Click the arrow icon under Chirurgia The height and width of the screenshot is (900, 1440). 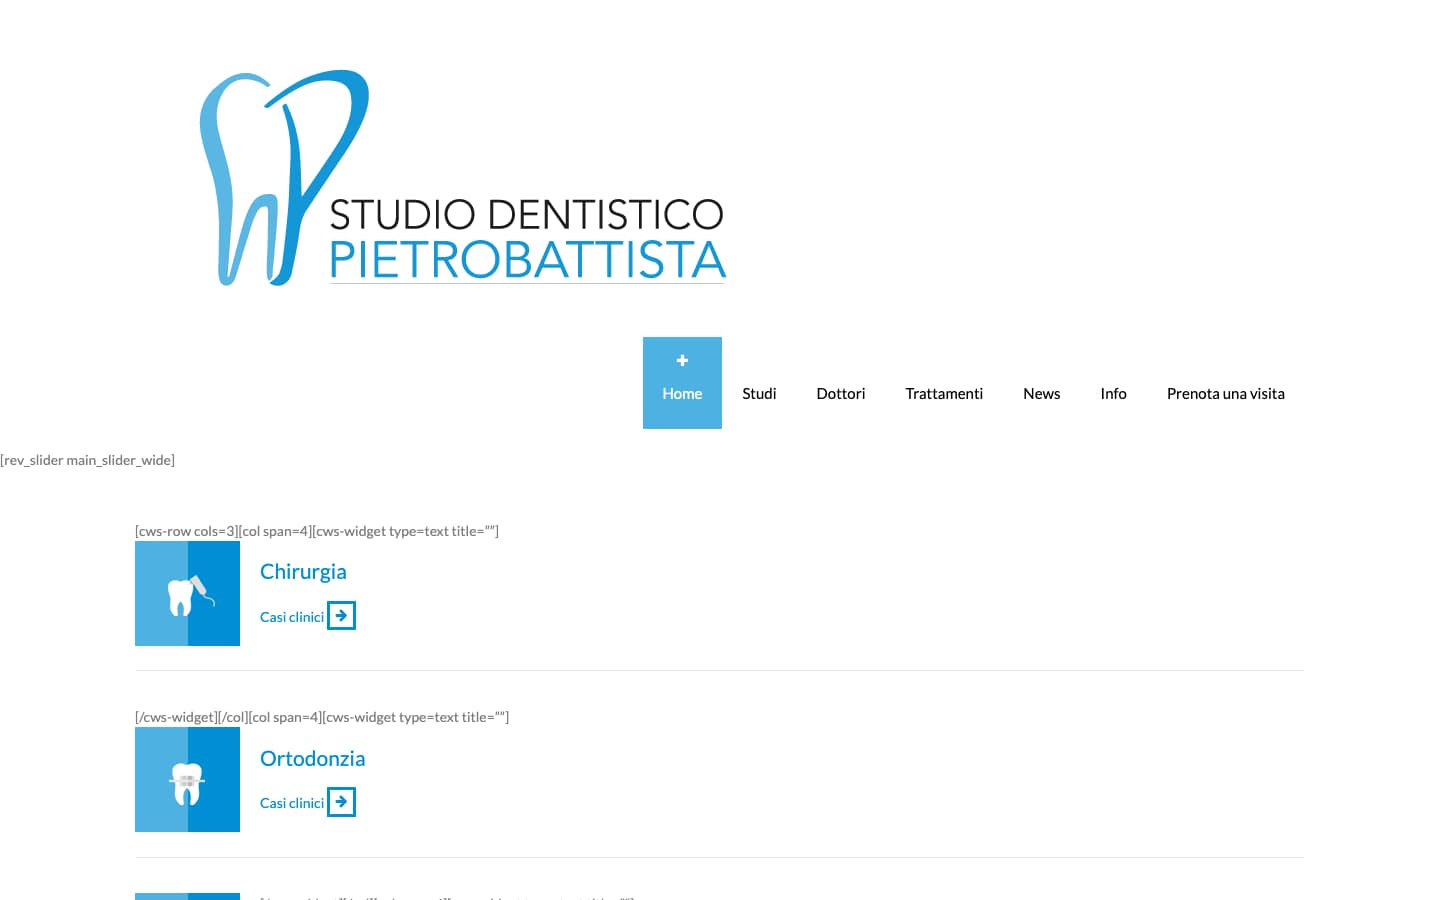341,616
